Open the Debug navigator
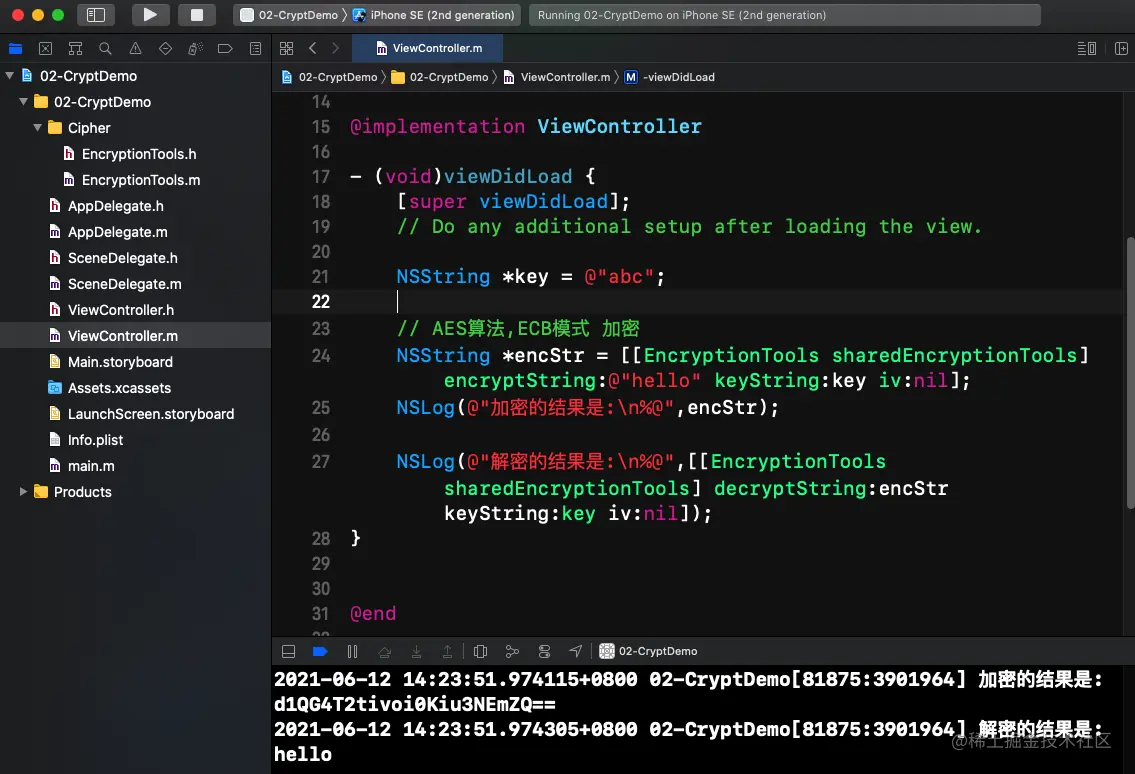 coord(195,49)
